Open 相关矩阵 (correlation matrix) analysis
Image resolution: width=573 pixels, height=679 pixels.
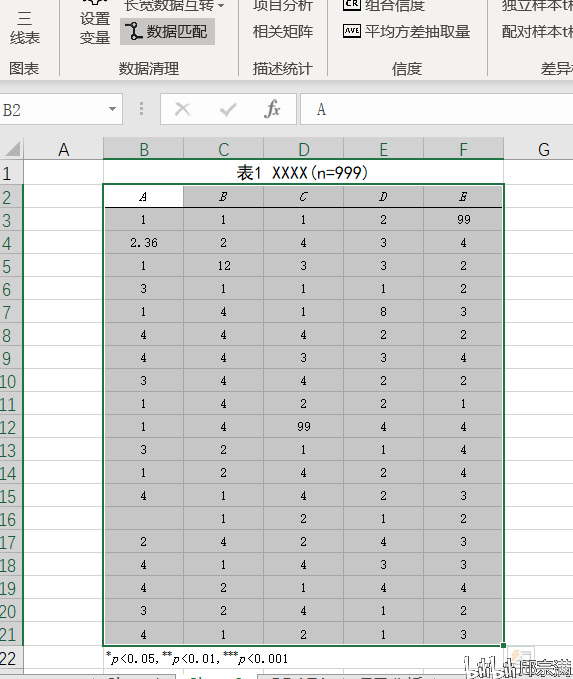pyautogui.click(x=283, y=32)
